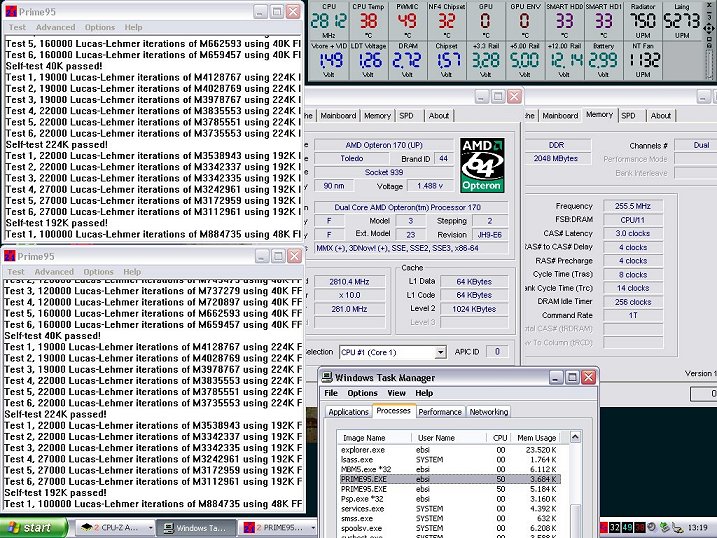Viewport: 717px width, 538px height.
Task: Open Test menu in upper Prime95 window
Action: point(17,27)
